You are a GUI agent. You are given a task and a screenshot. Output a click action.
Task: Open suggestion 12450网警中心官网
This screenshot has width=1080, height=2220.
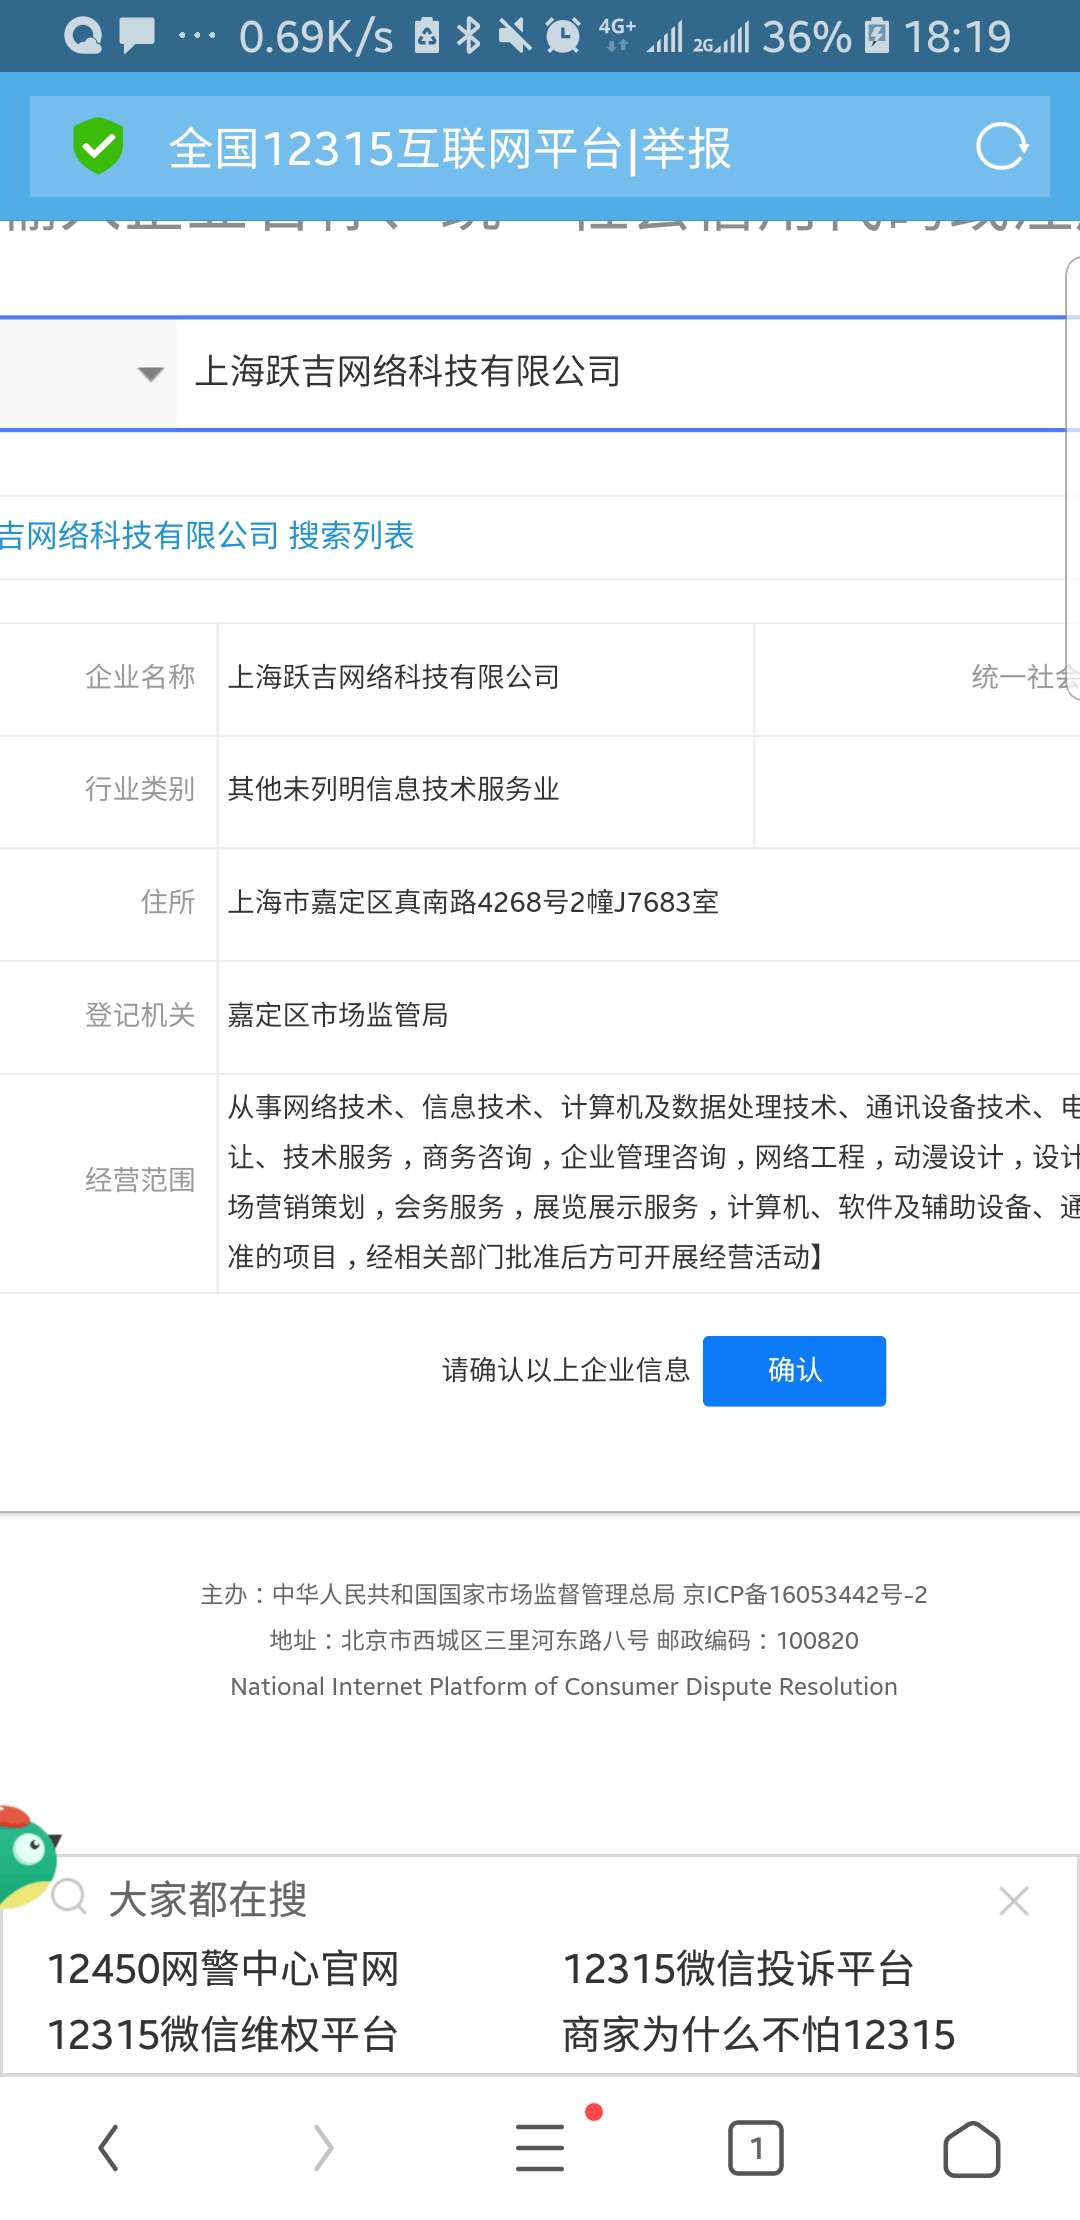[x=224, y=1970]
